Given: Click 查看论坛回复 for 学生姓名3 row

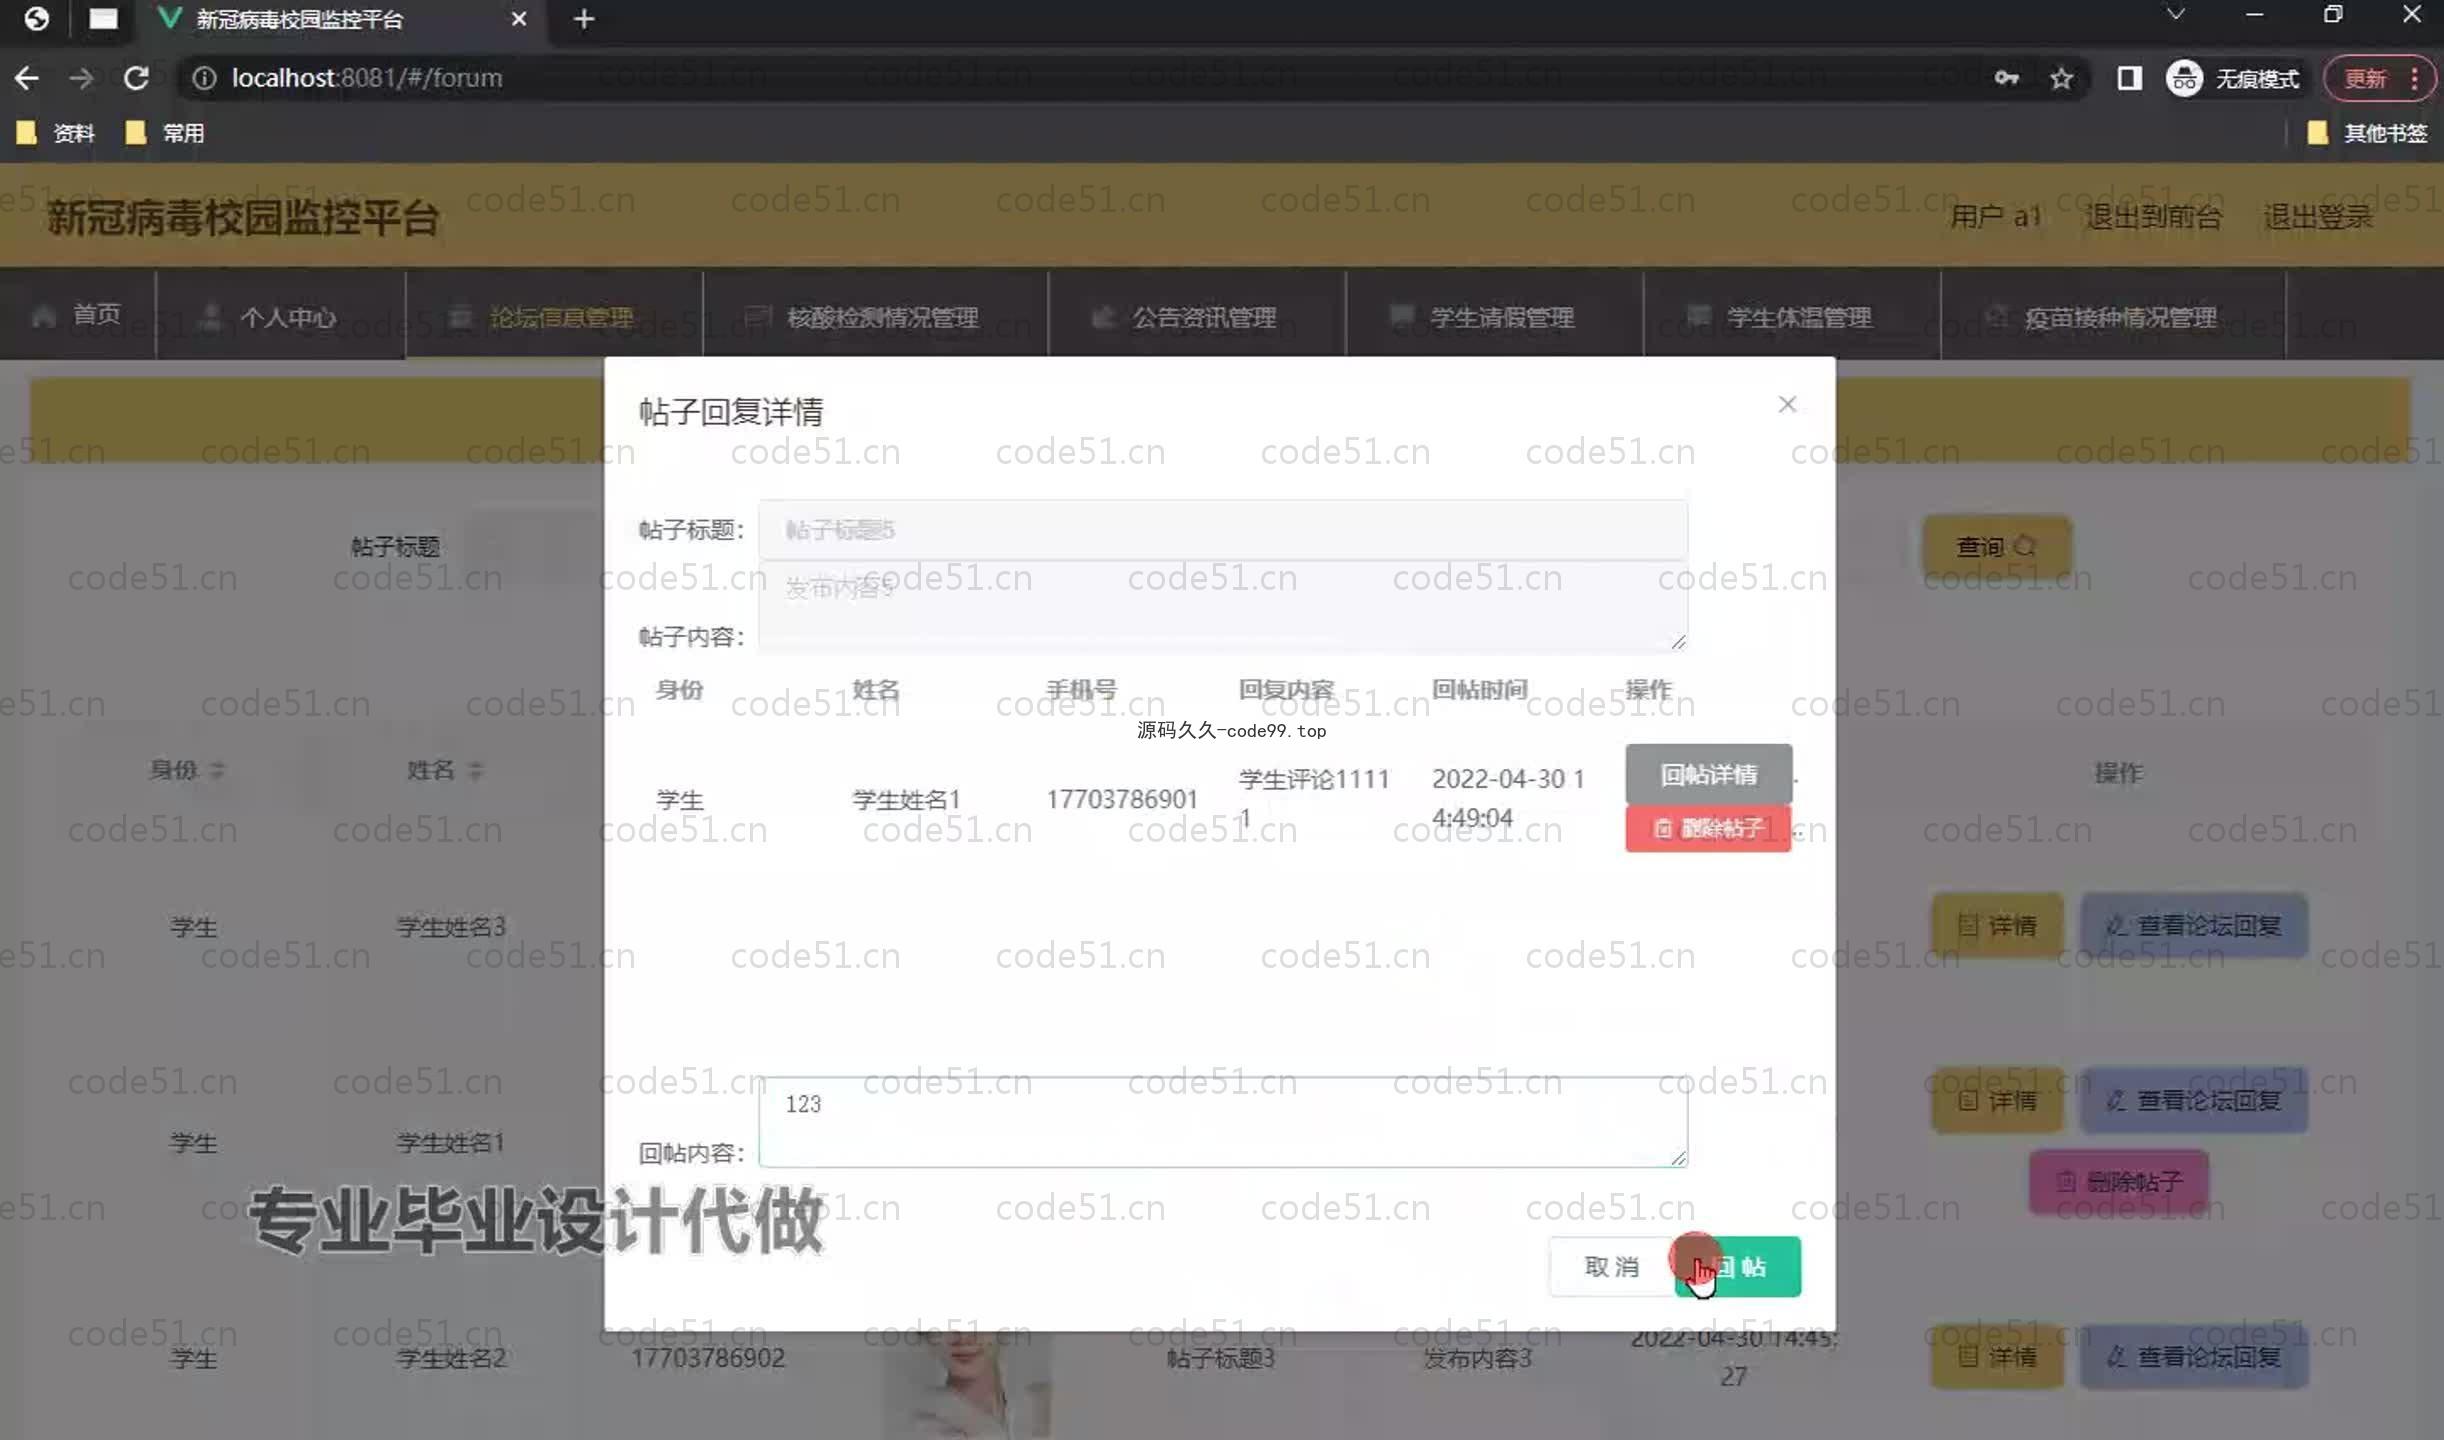Looking at the screenshot, I should (2194, 925).
